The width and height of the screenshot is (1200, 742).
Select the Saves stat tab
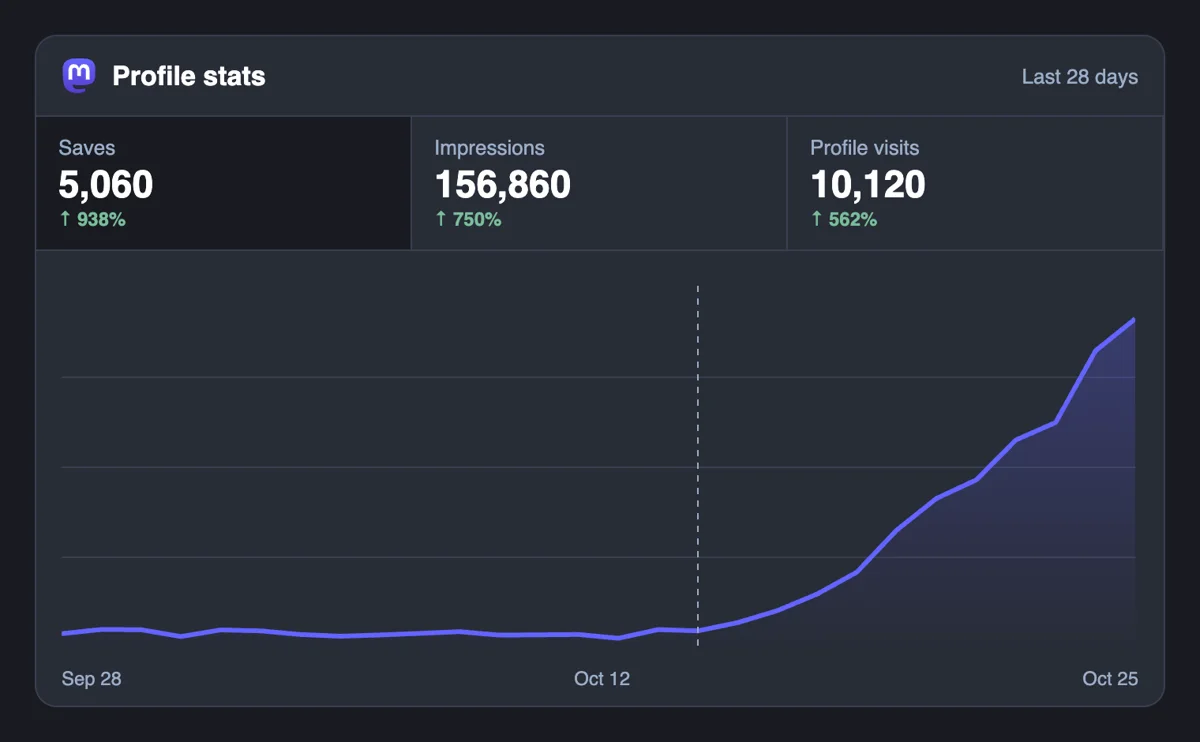[x=223, y=183]
